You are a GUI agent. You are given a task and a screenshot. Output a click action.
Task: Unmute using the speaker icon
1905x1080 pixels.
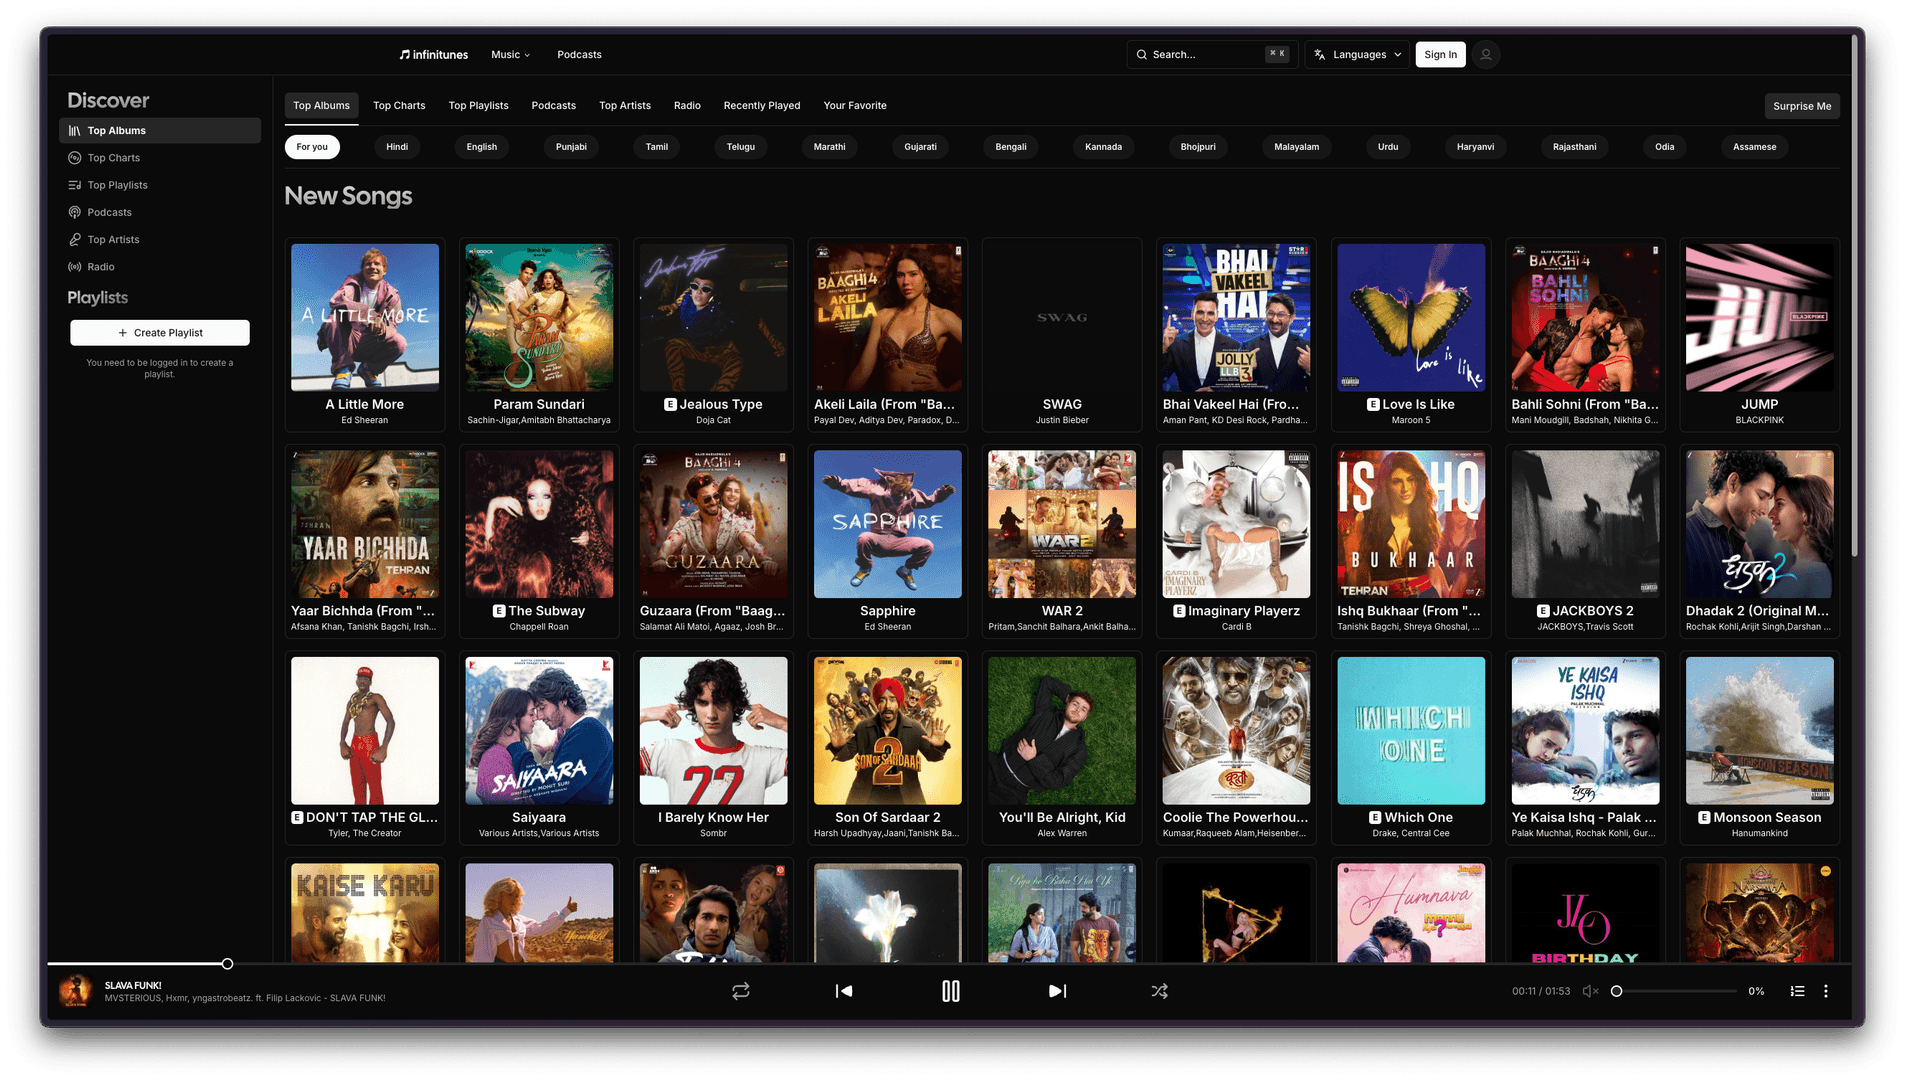pyautogui.click(x=1590, y=991)
